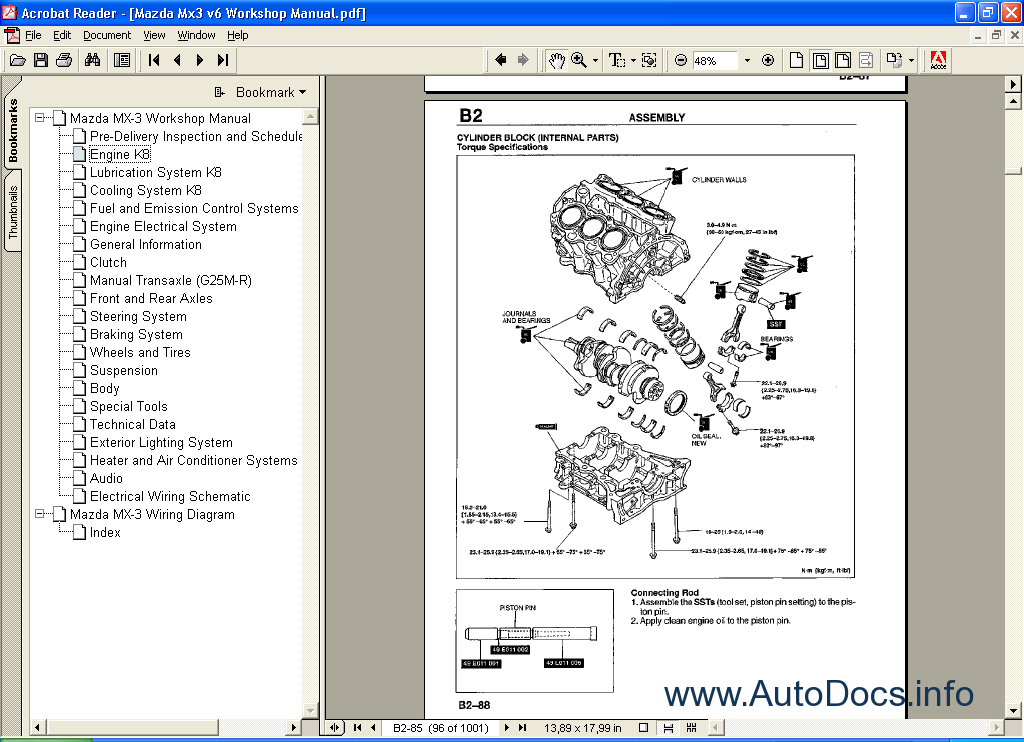1024x742 pixels.
Task: Click the status bar show/hide navigation pane button
Action: click(x=334, y=728)
